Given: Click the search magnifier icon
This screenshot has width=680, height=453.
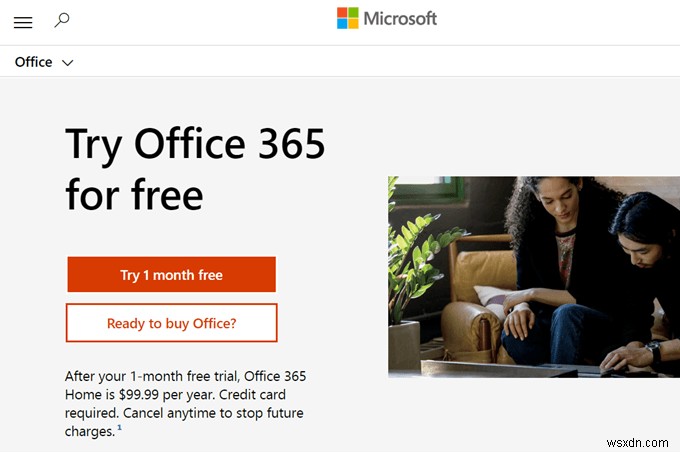Looking at the screenshot, I should point(62,20).
